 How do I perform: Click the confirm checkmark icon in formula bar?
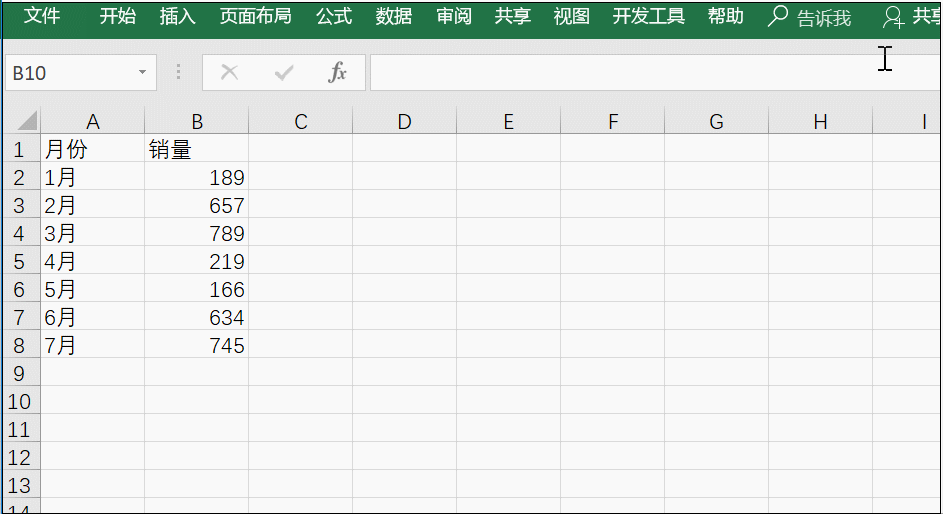[x=283, y=73]
